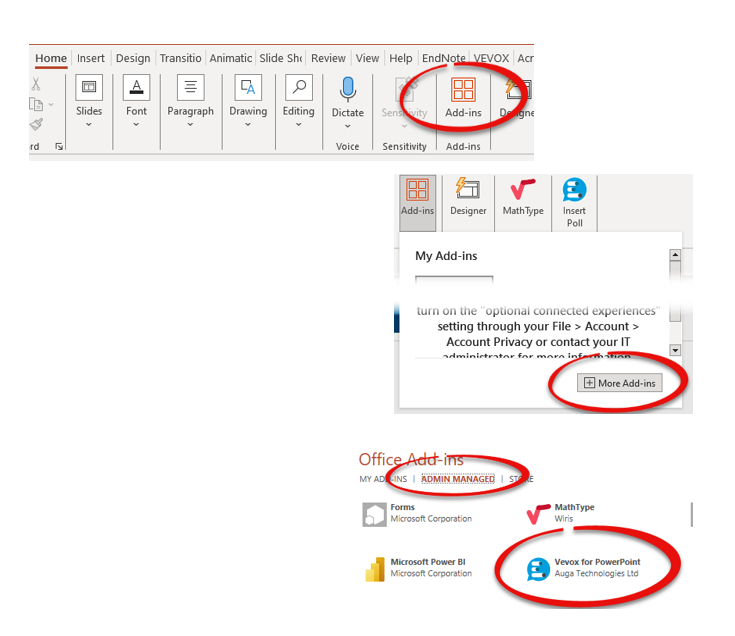Open the MathType add-in entry

[561, 513]
